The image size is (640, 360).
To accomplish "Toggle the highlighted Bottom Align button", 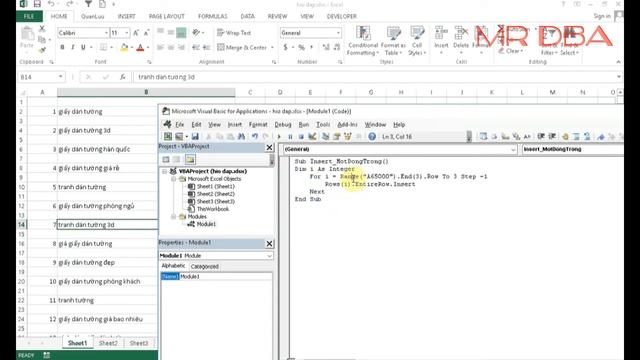I will click(x=181, y=32).
